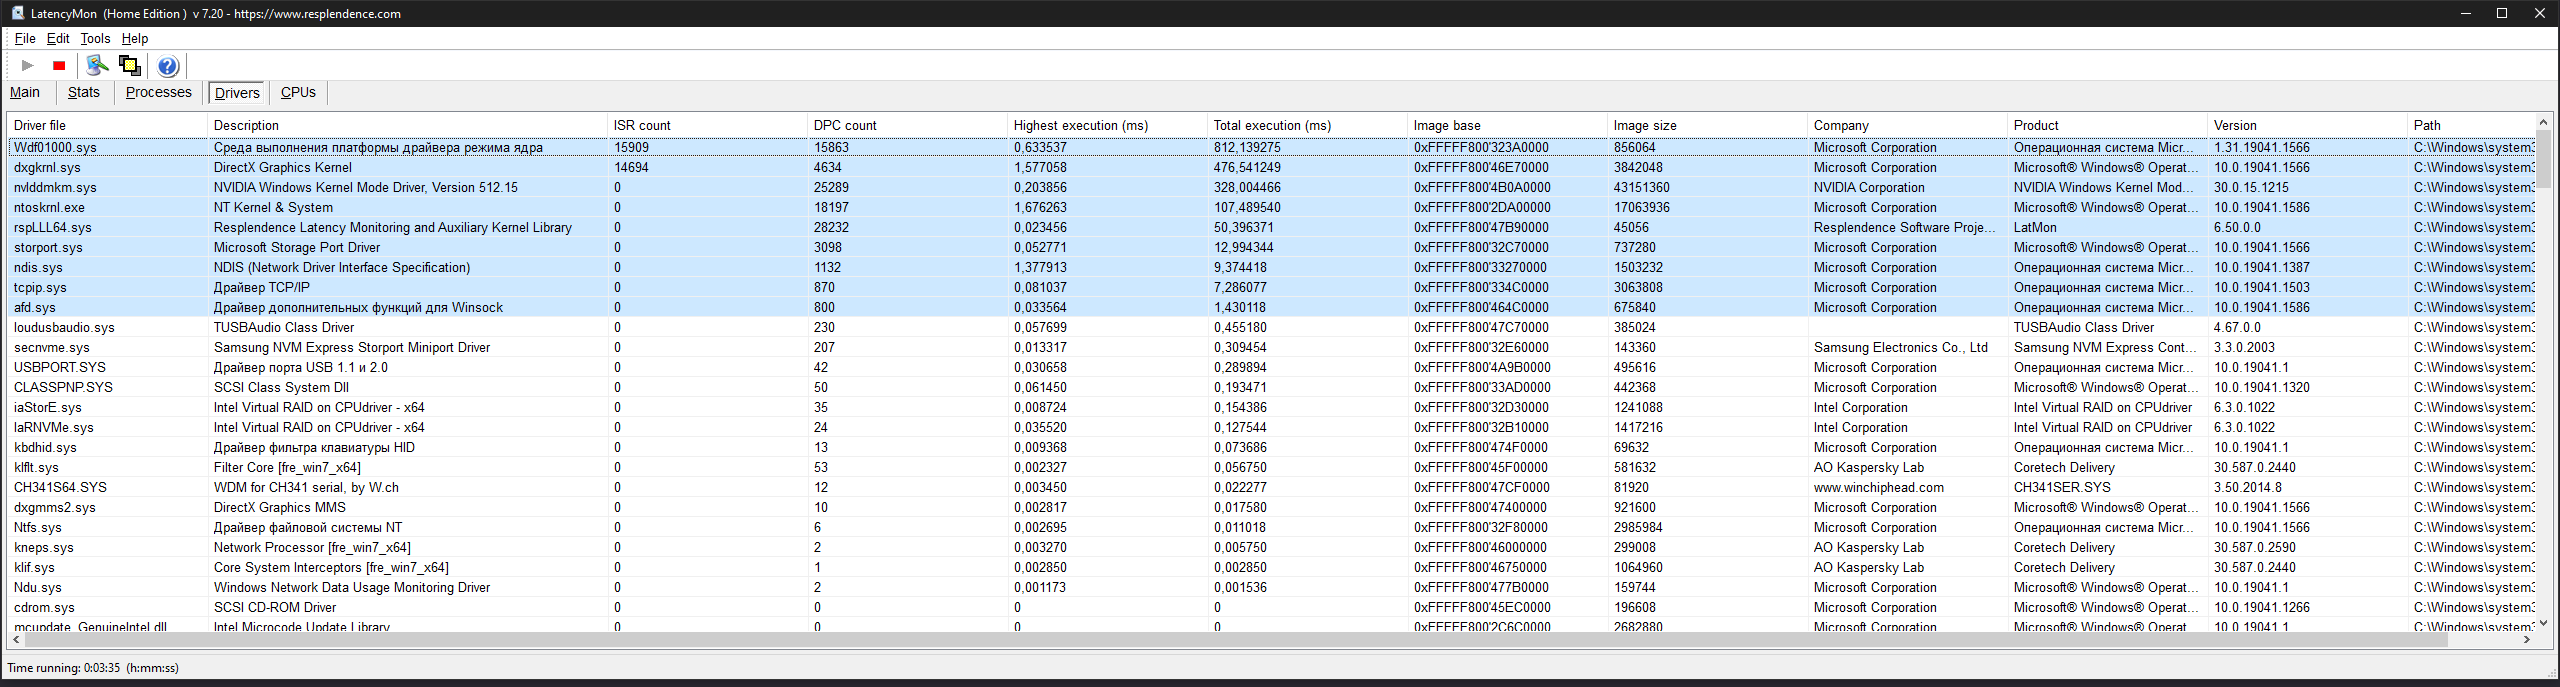Select the klflt.sys driver row
2560x687 pixels.
(1271, 467)
